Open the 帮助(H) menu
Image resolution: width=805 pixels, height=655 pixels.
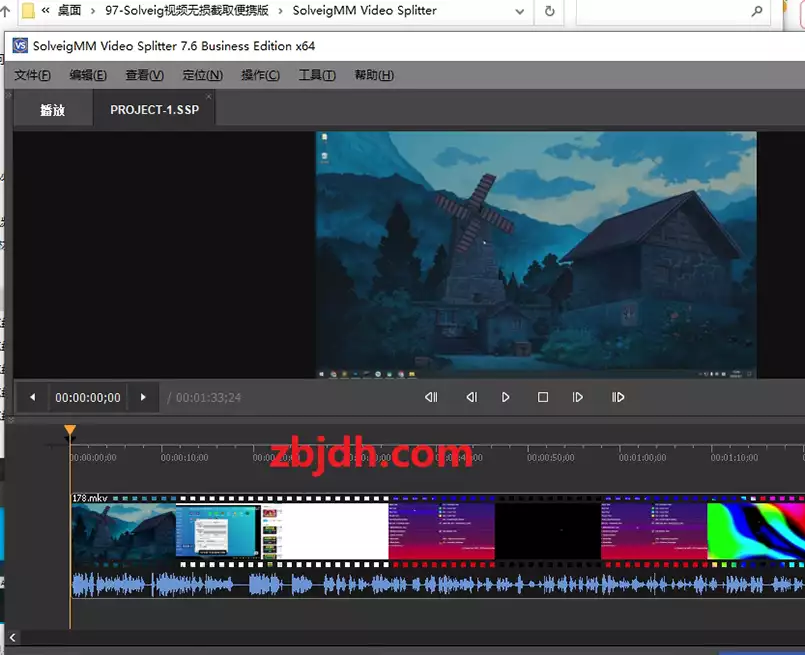374,75
